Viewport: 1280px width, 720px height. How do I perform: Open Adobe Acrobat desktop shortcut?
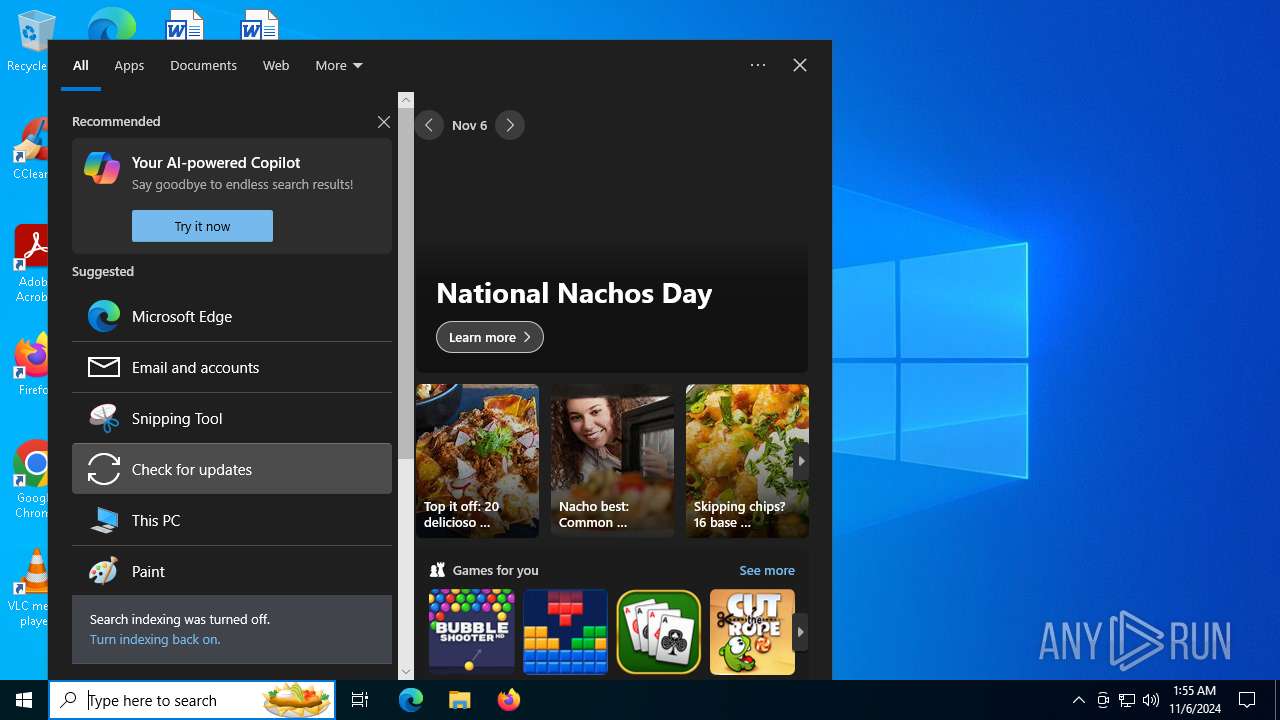pyautogui.click(x=30, y=263)
